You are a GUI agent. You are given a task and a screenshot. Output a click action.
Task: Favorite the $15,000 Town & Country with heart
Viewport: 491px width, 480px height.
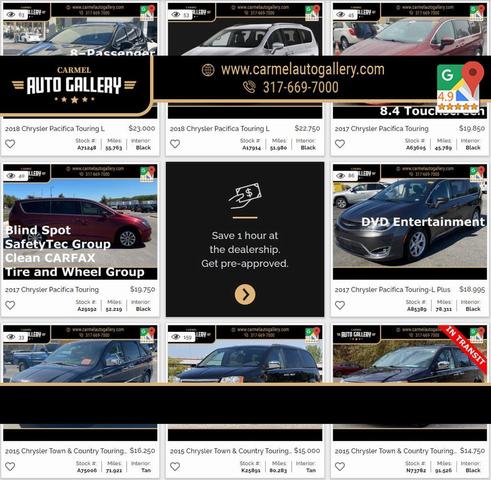[175, 467]
